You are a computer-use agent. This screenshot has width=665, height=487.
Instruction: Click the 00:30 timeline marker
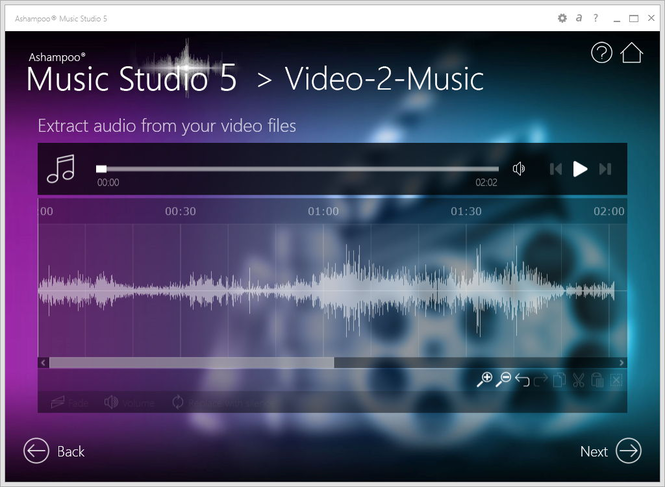181,211
